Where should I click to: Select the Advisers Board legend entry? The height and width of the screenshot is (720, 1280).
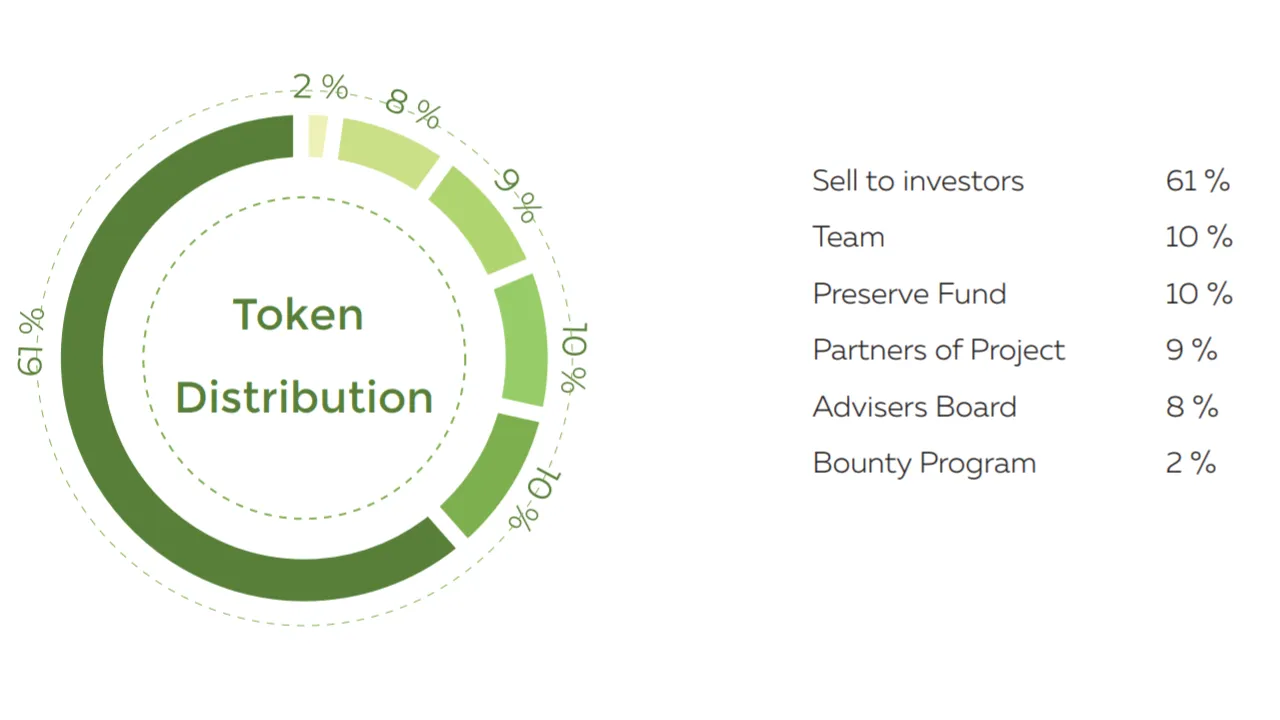pos(914,407)
